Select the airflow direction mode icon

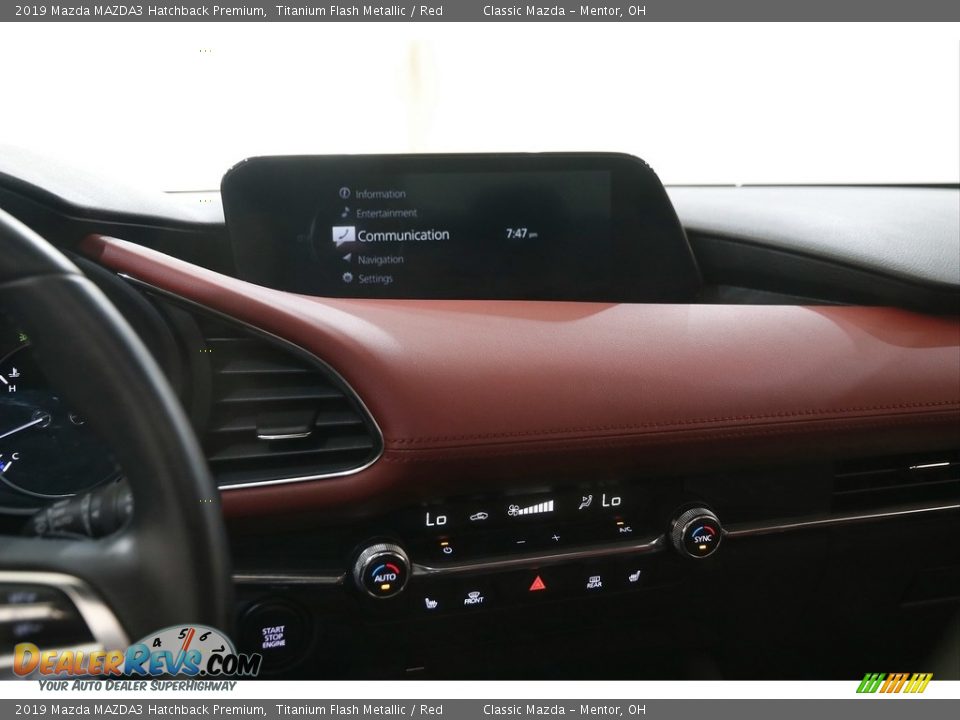click(x=585, y=500)
